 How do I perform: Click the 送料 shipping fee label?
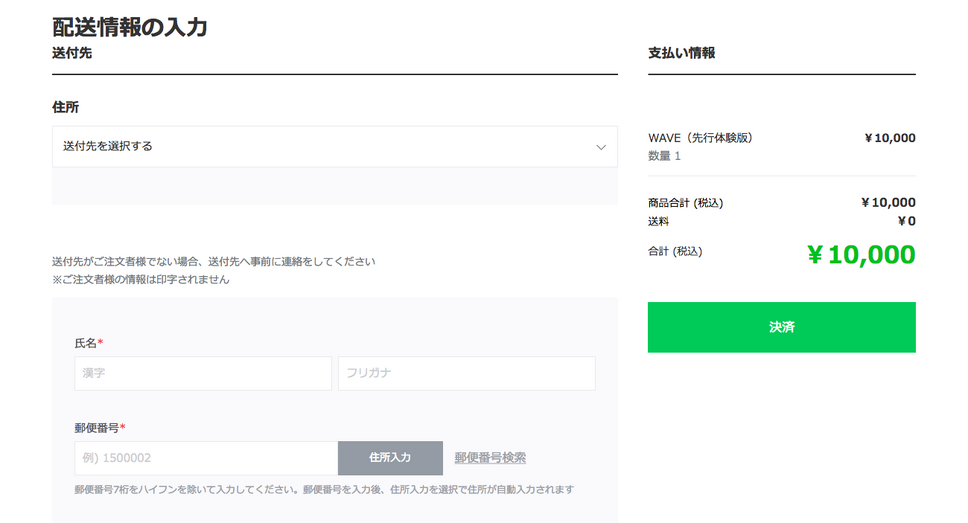click(658, 221)
